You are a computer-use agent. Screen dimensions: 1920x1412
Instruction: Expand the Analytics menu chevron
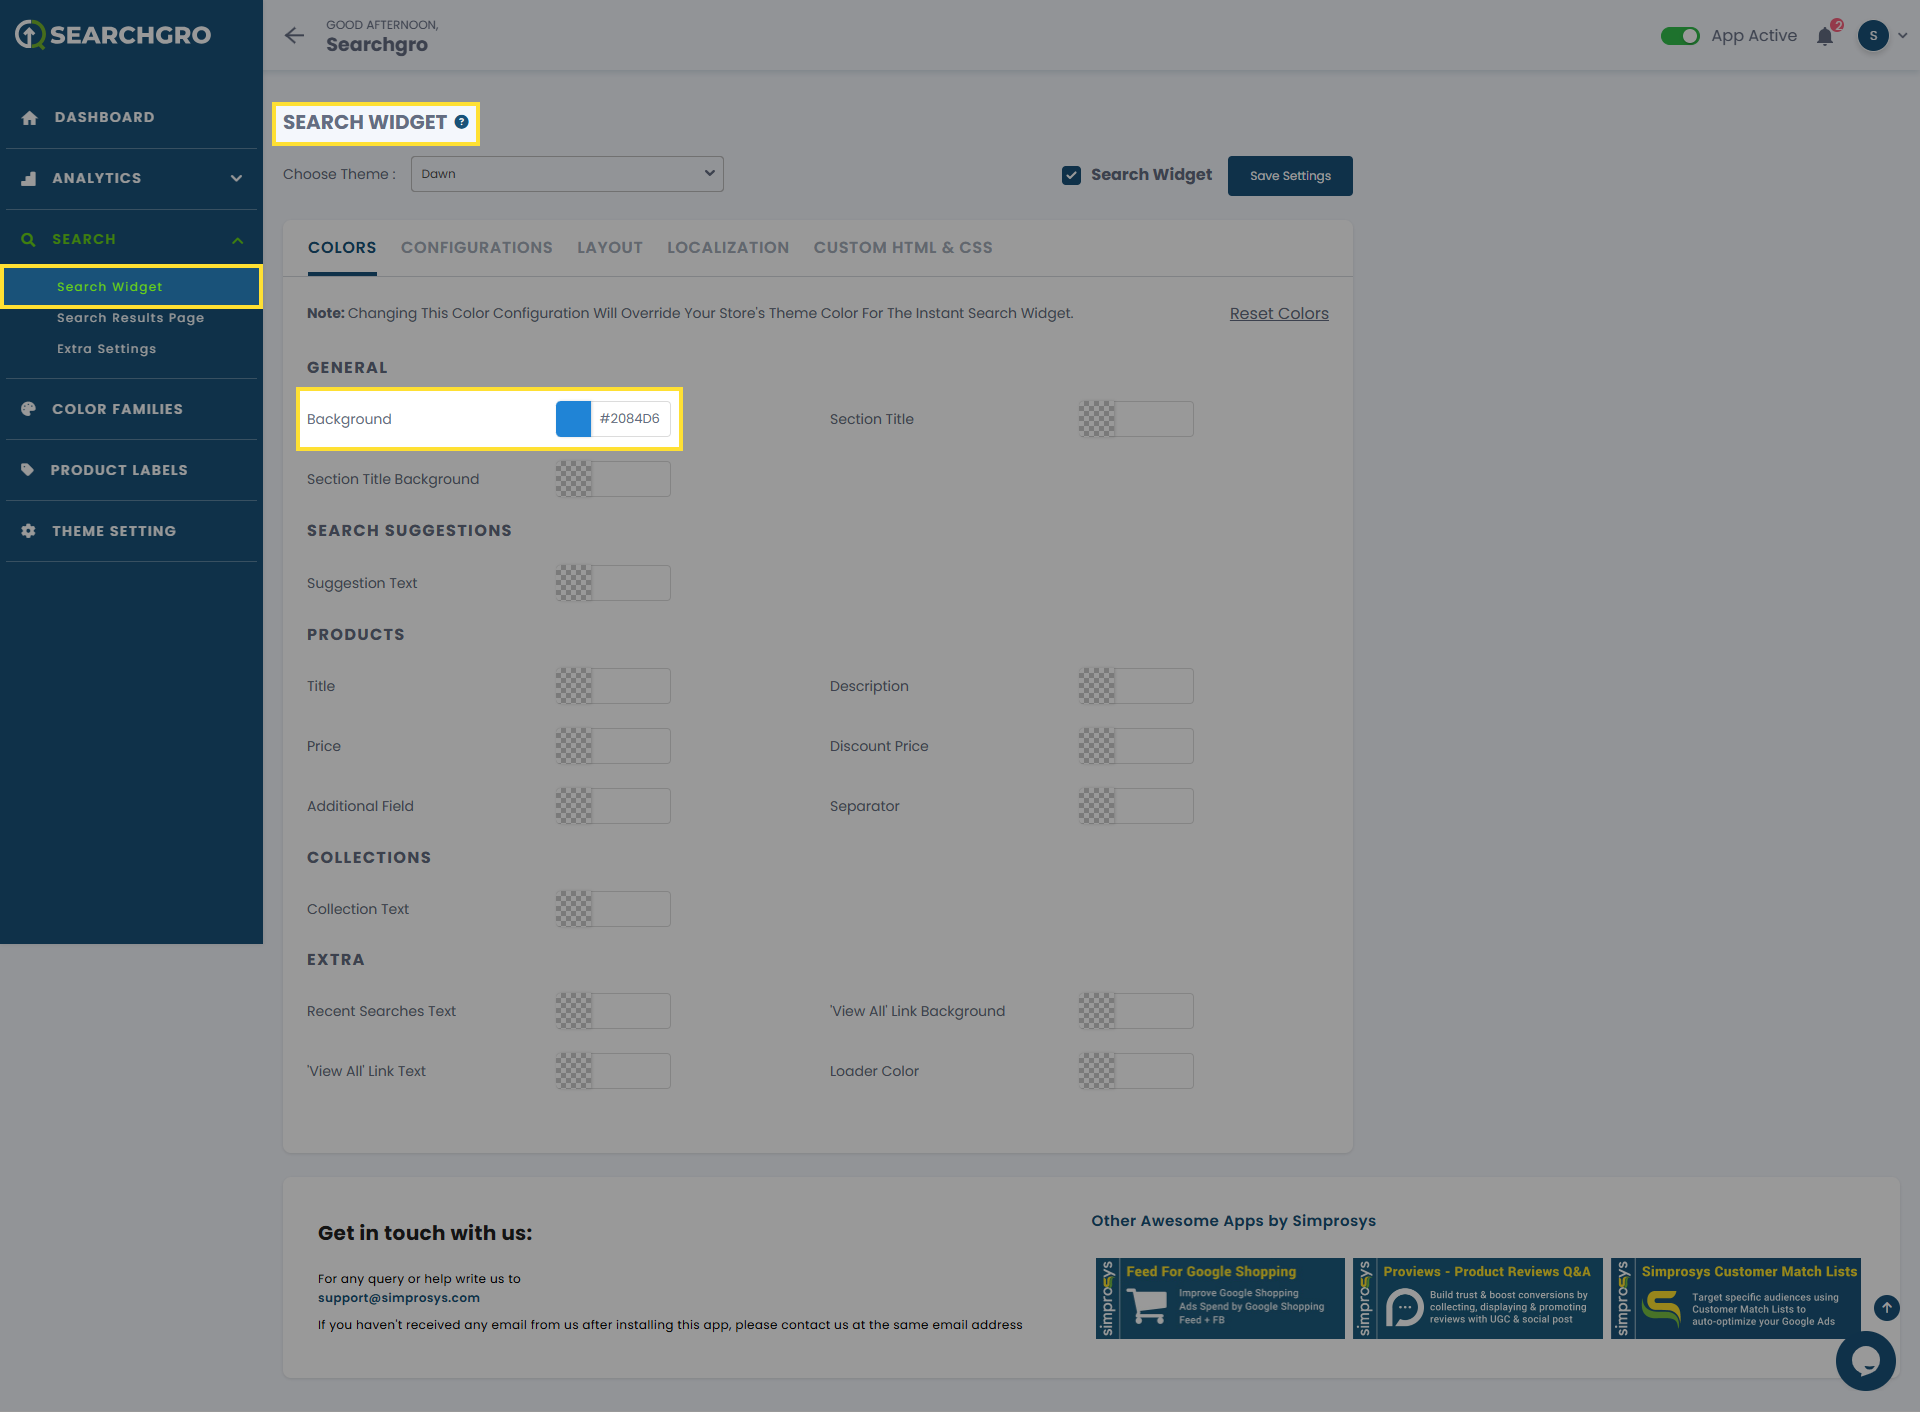click(x=237, y=179)
